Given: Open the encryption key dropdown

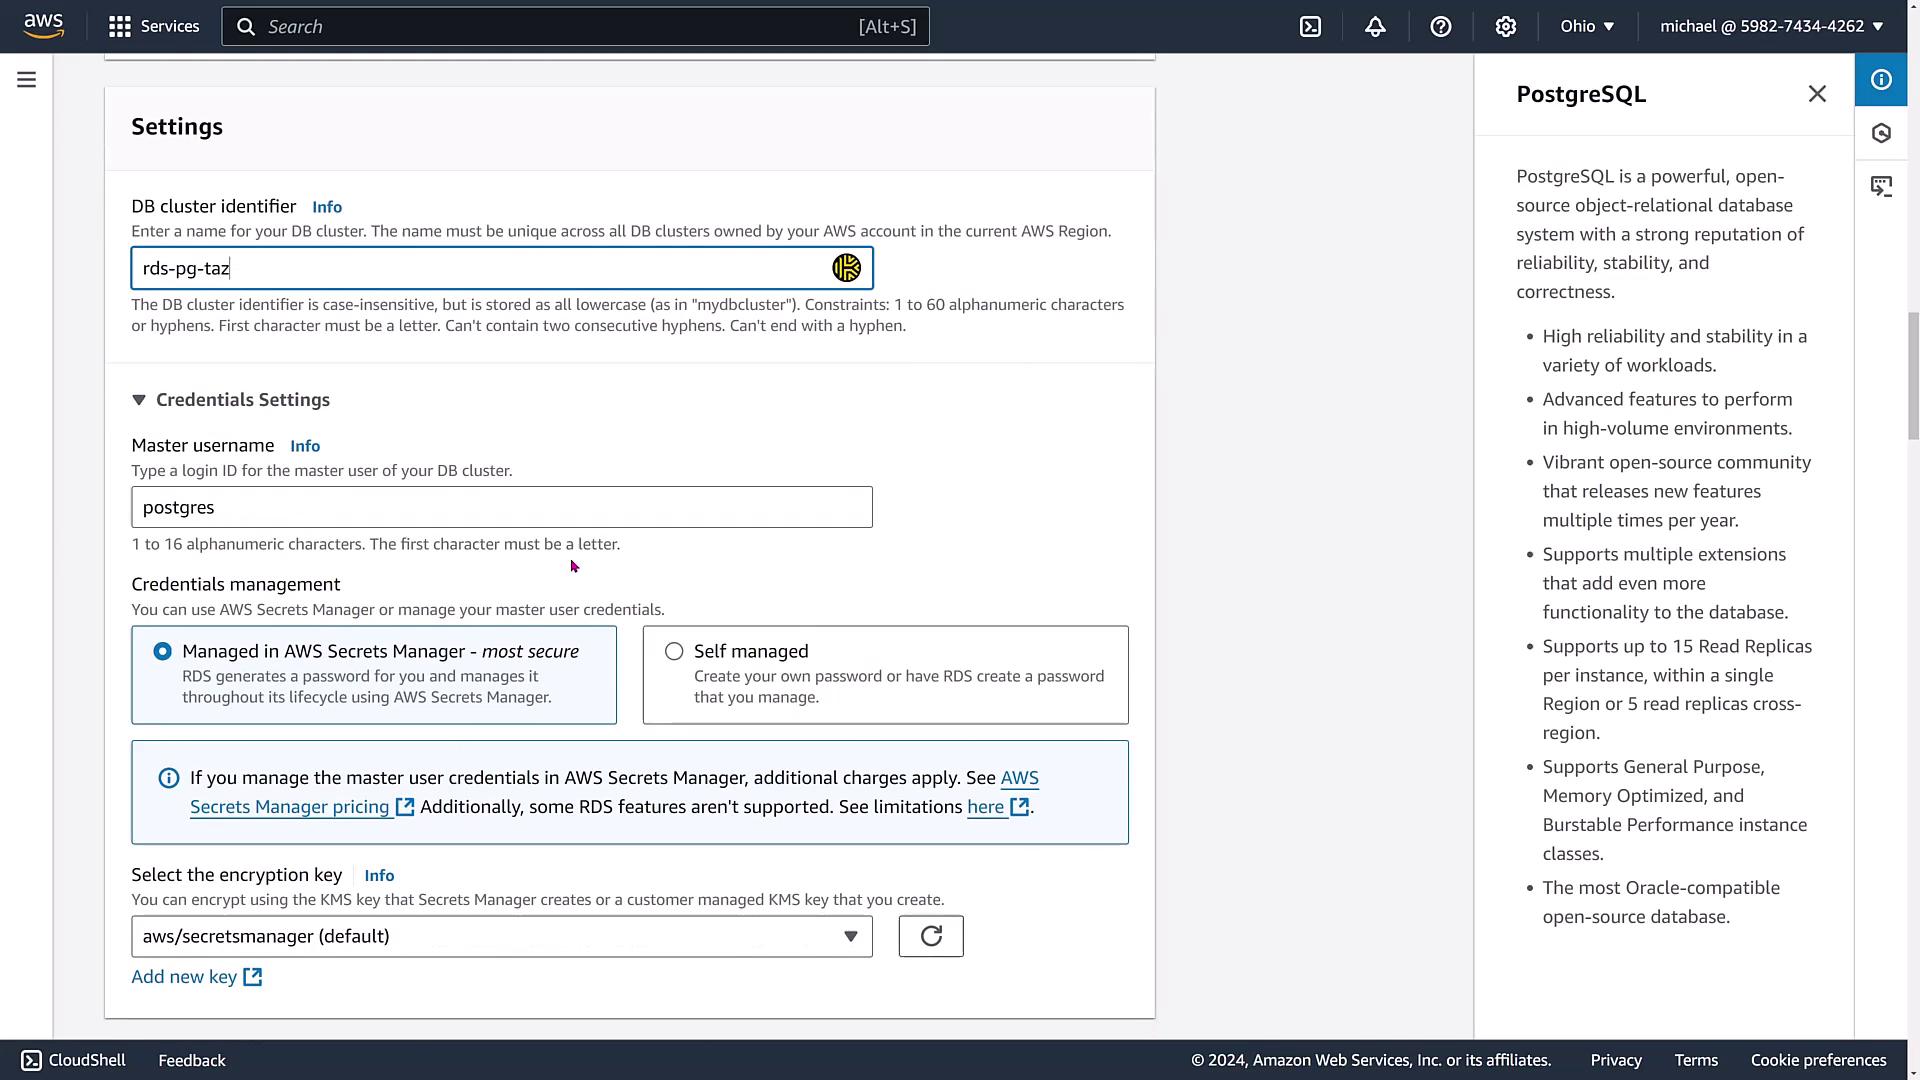Looking at the screenshot, I should coord(501,936).
